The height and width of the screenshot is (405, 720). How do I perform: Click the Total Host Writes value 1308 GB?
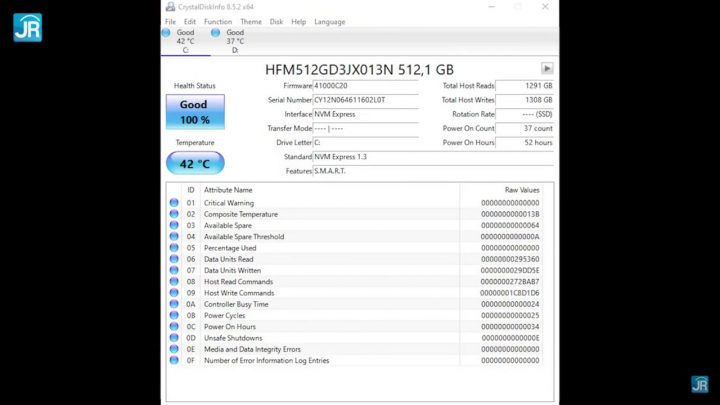pyautogui.click(x=524, y=100)
